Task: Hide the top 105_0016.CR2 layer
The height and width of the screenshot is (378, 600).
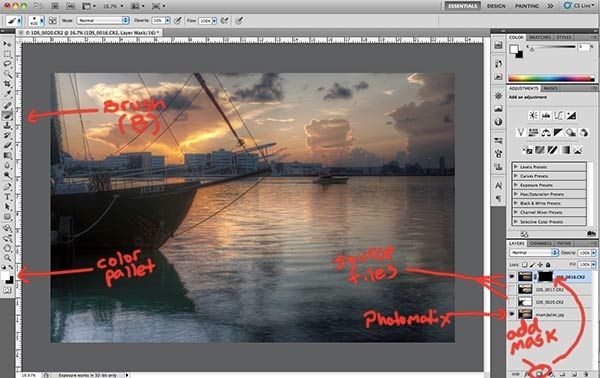Action: point(512,276)
